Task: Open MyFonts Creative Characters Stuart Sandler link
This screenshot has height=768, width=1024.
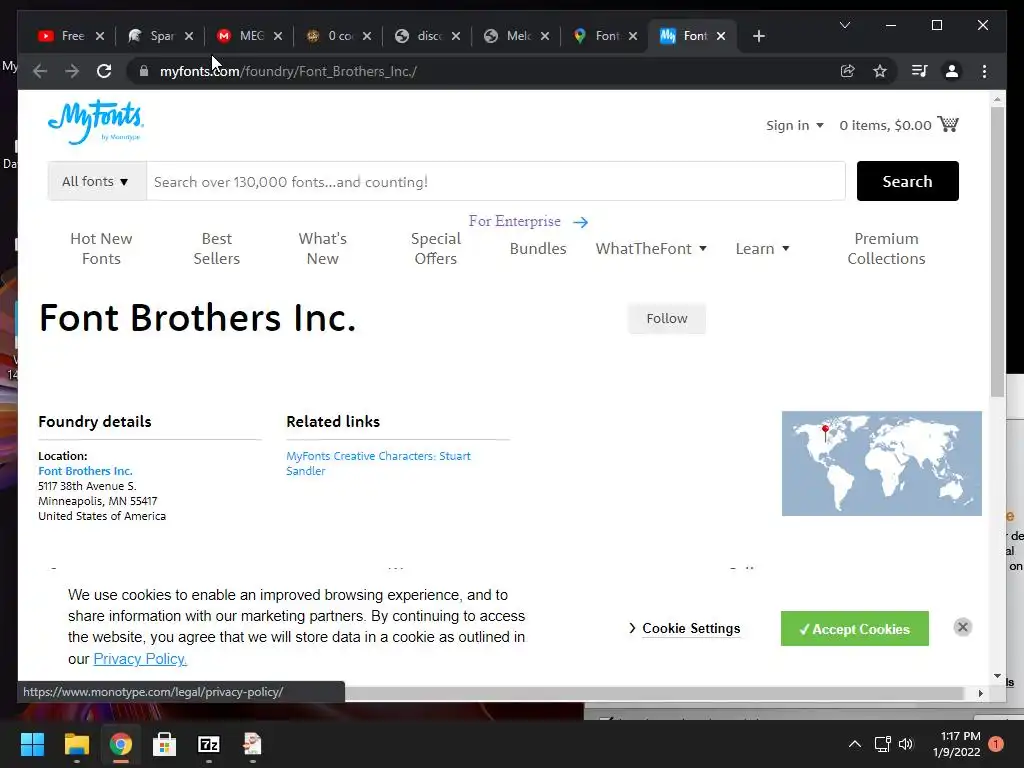Action: point(378,463)
